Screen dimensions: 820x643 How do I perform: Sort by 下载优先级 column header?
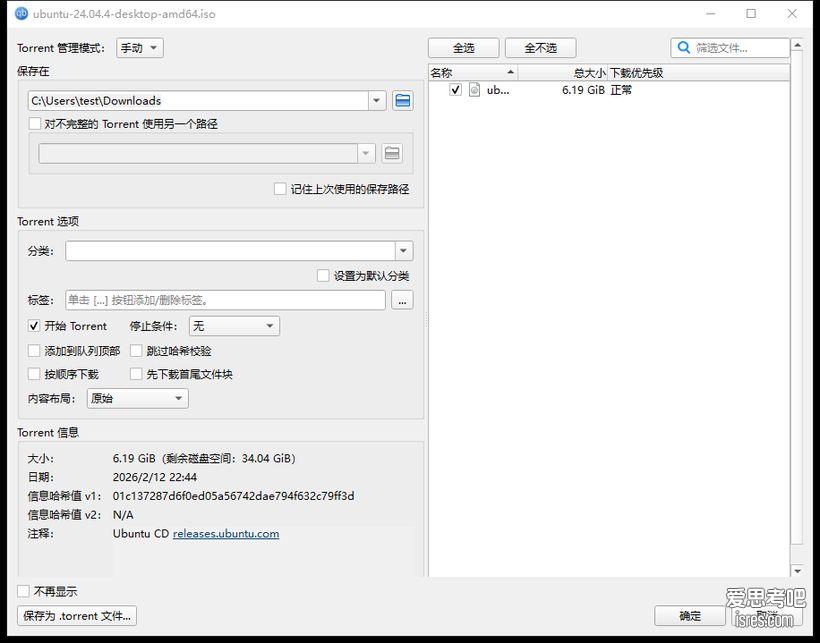click(698, 73)
